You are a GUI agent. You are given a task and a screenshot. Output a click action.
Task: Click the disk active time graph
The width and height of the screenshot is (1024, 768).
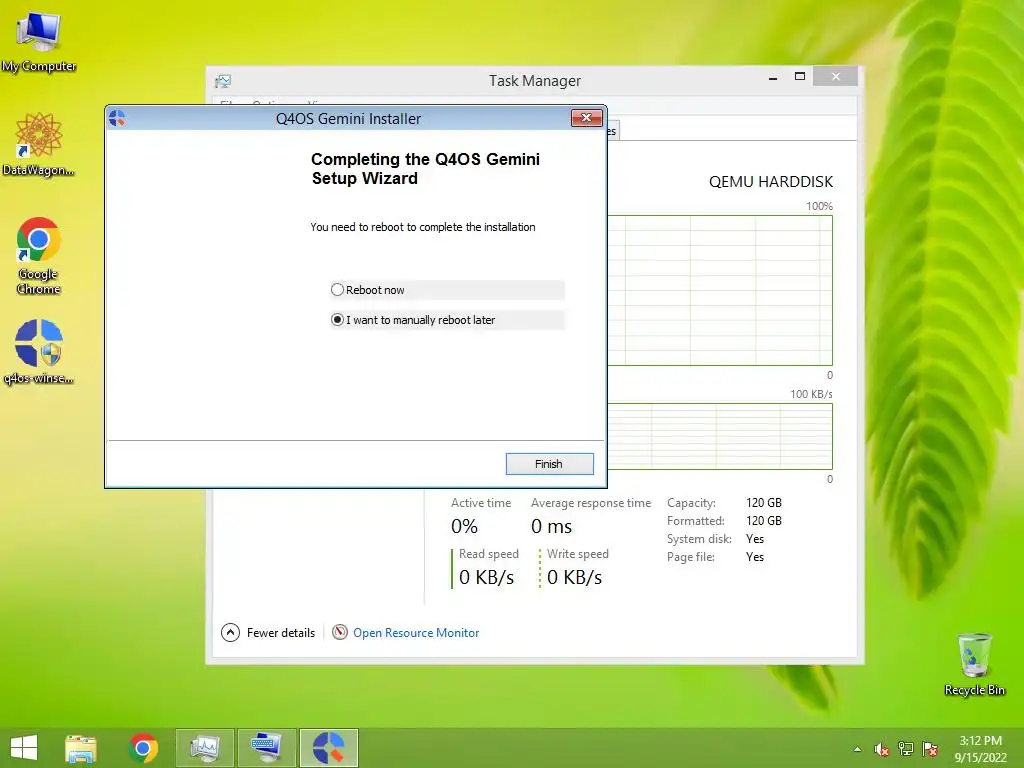[x=720, y=290]
